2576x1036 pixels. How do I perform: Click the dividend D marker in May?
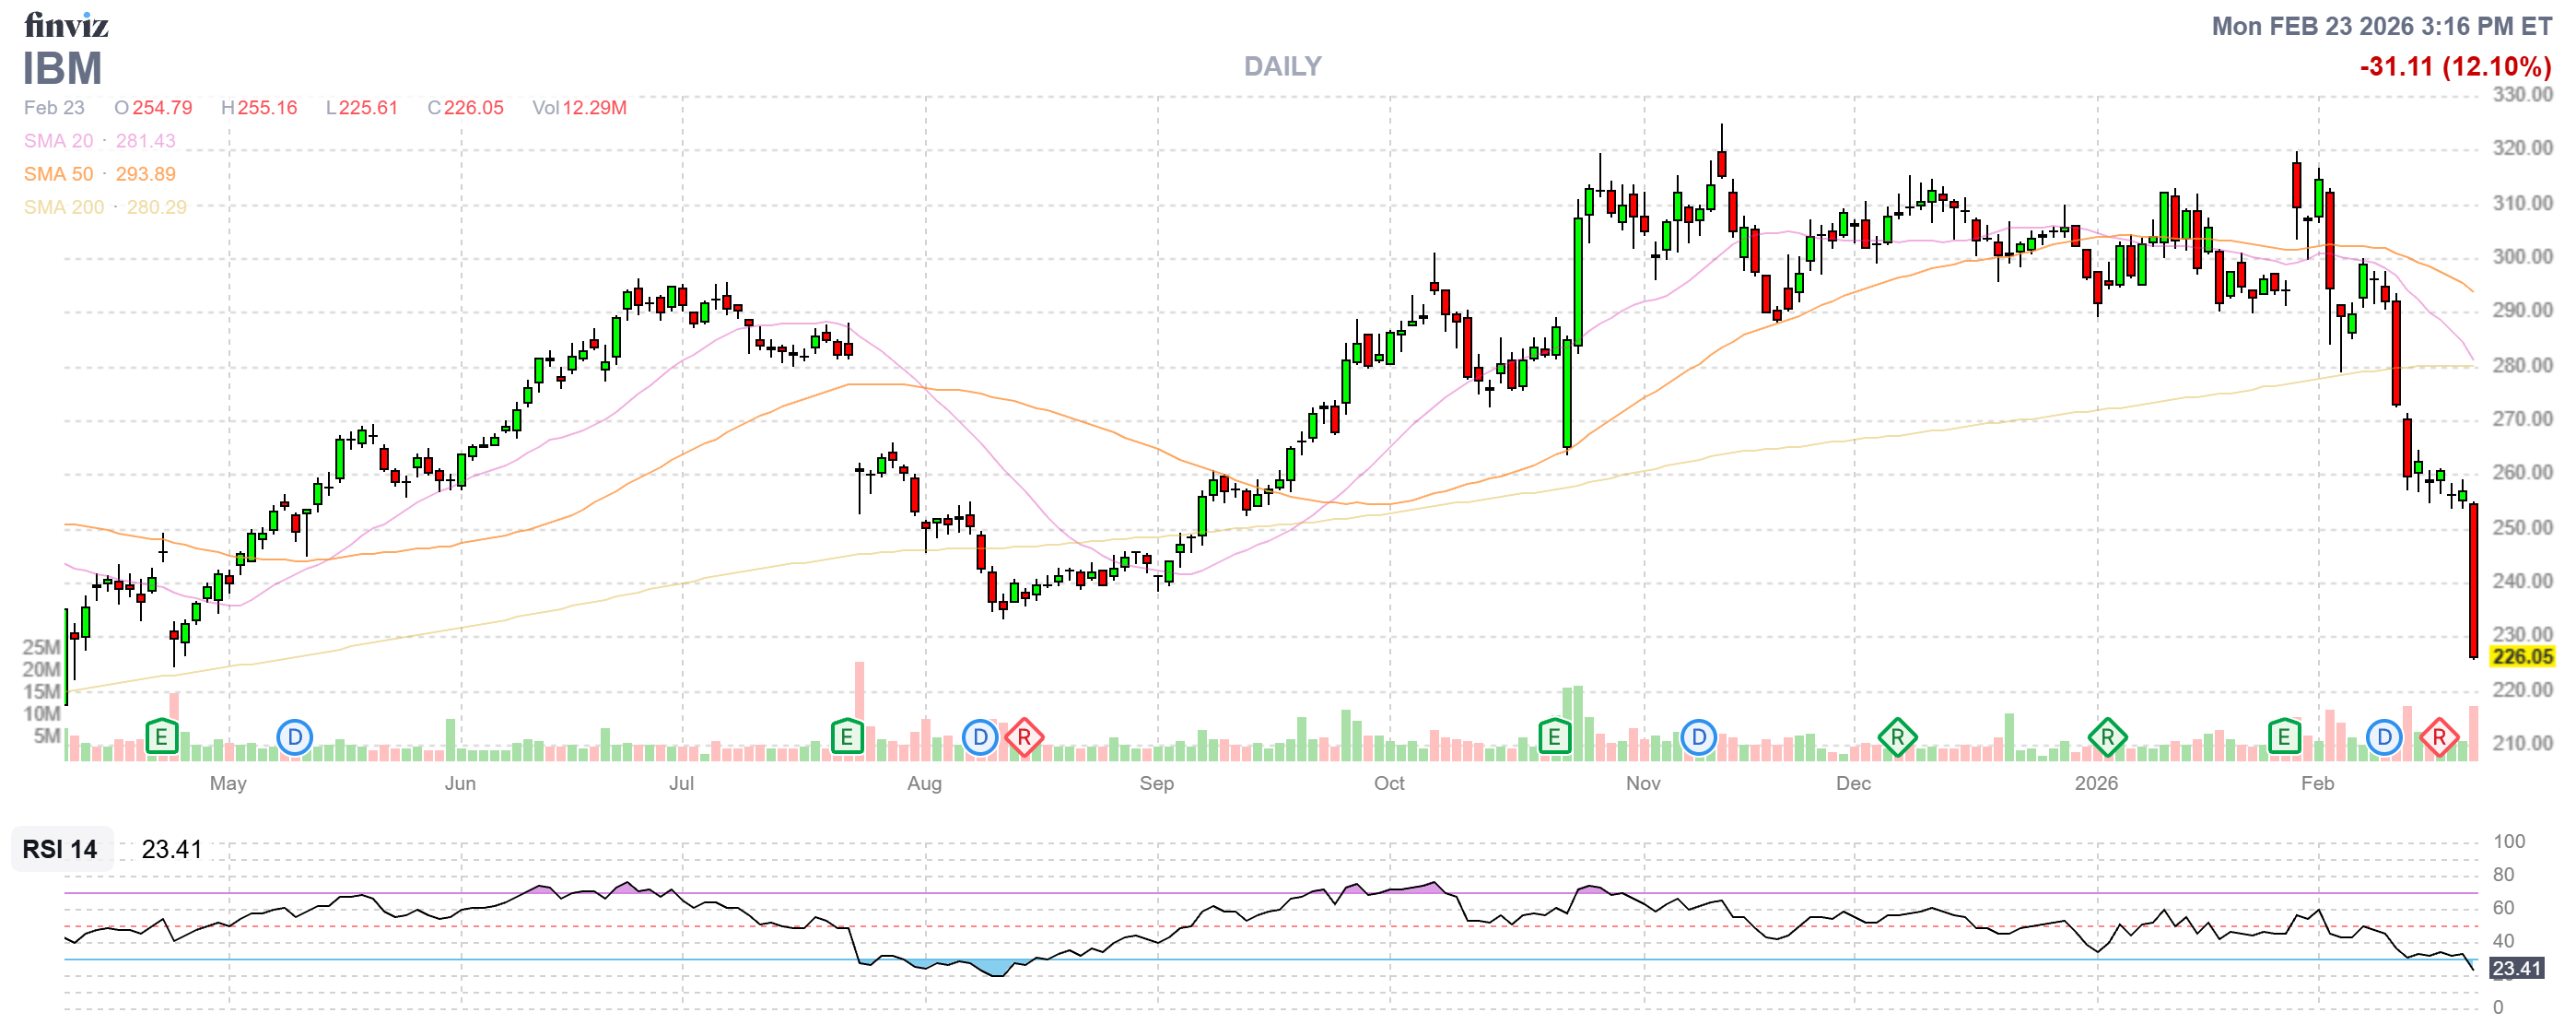[294, 738]
